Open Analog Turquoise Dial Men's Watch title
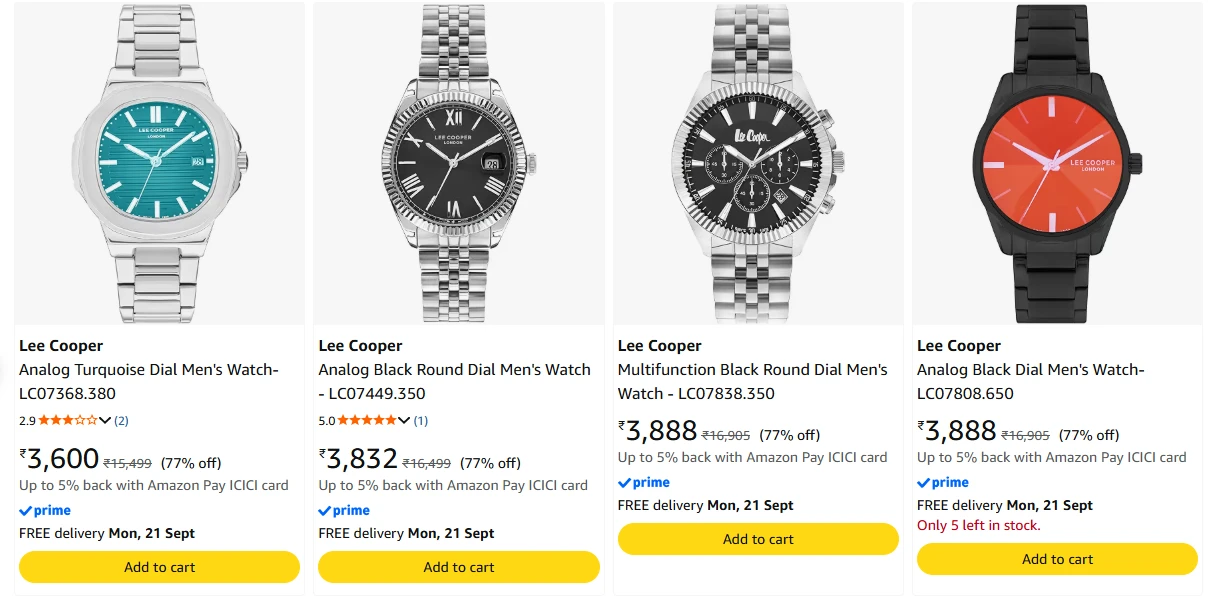The width and height of the screenshot is (1208, 600). pos(149,381)
